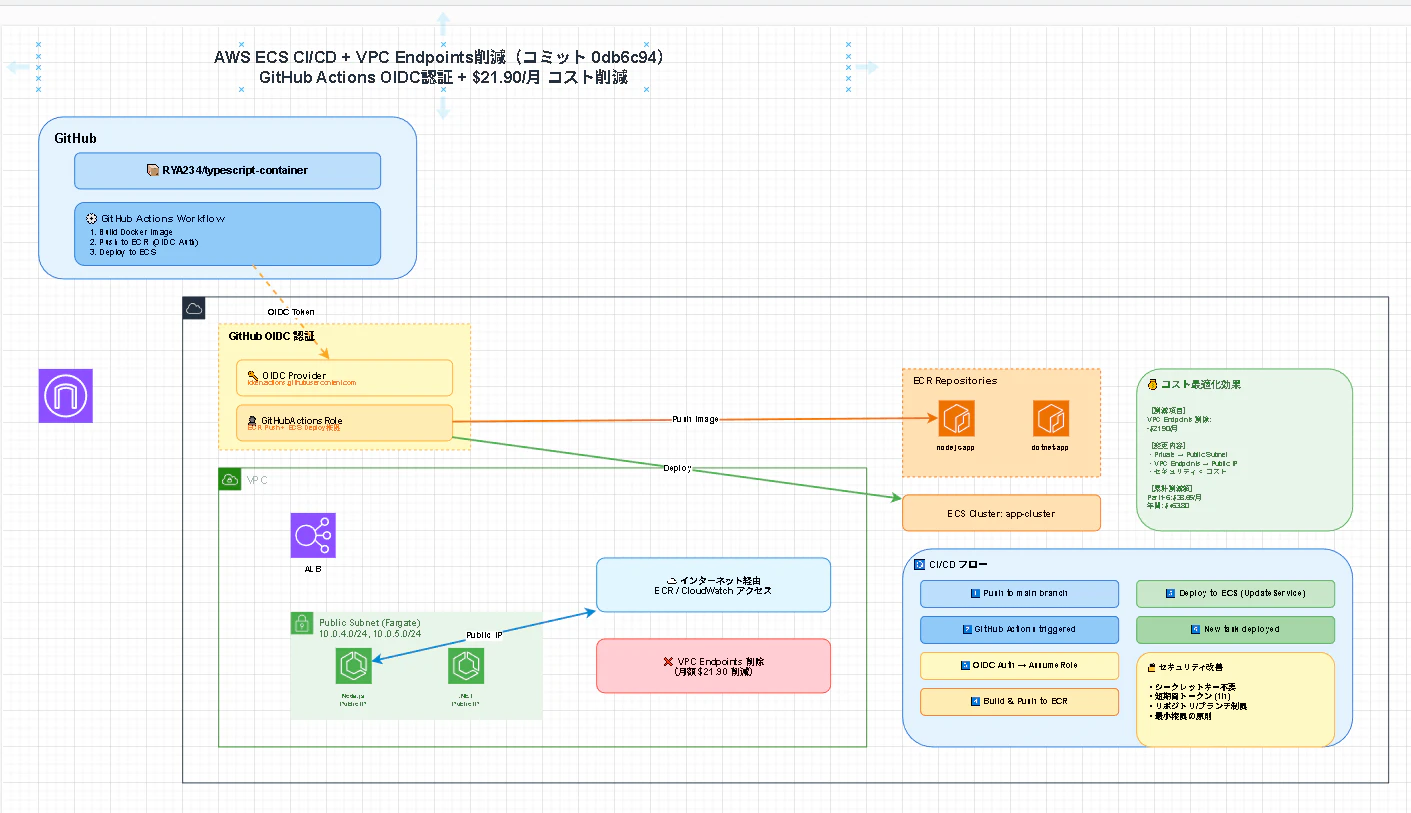Click the upward arrow above the title

click(443, 25)
